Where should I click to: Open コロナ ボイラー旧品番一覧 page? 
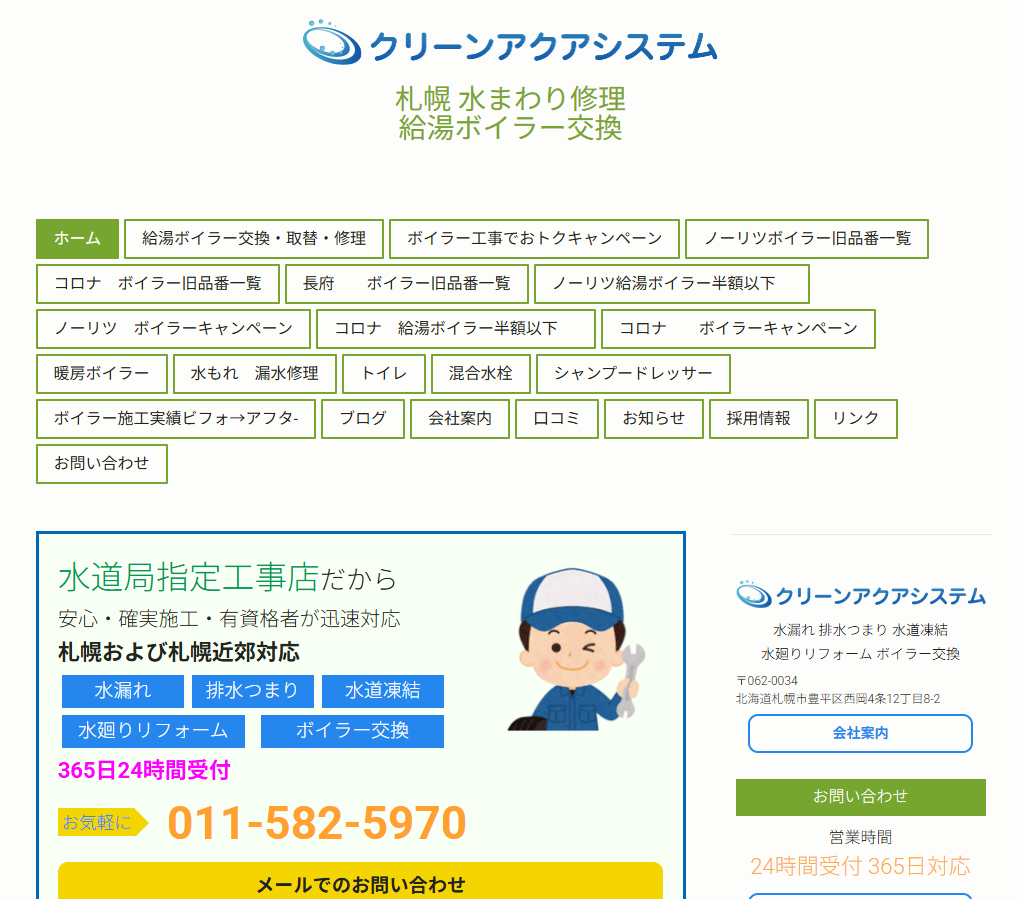[x=158, y=284]
